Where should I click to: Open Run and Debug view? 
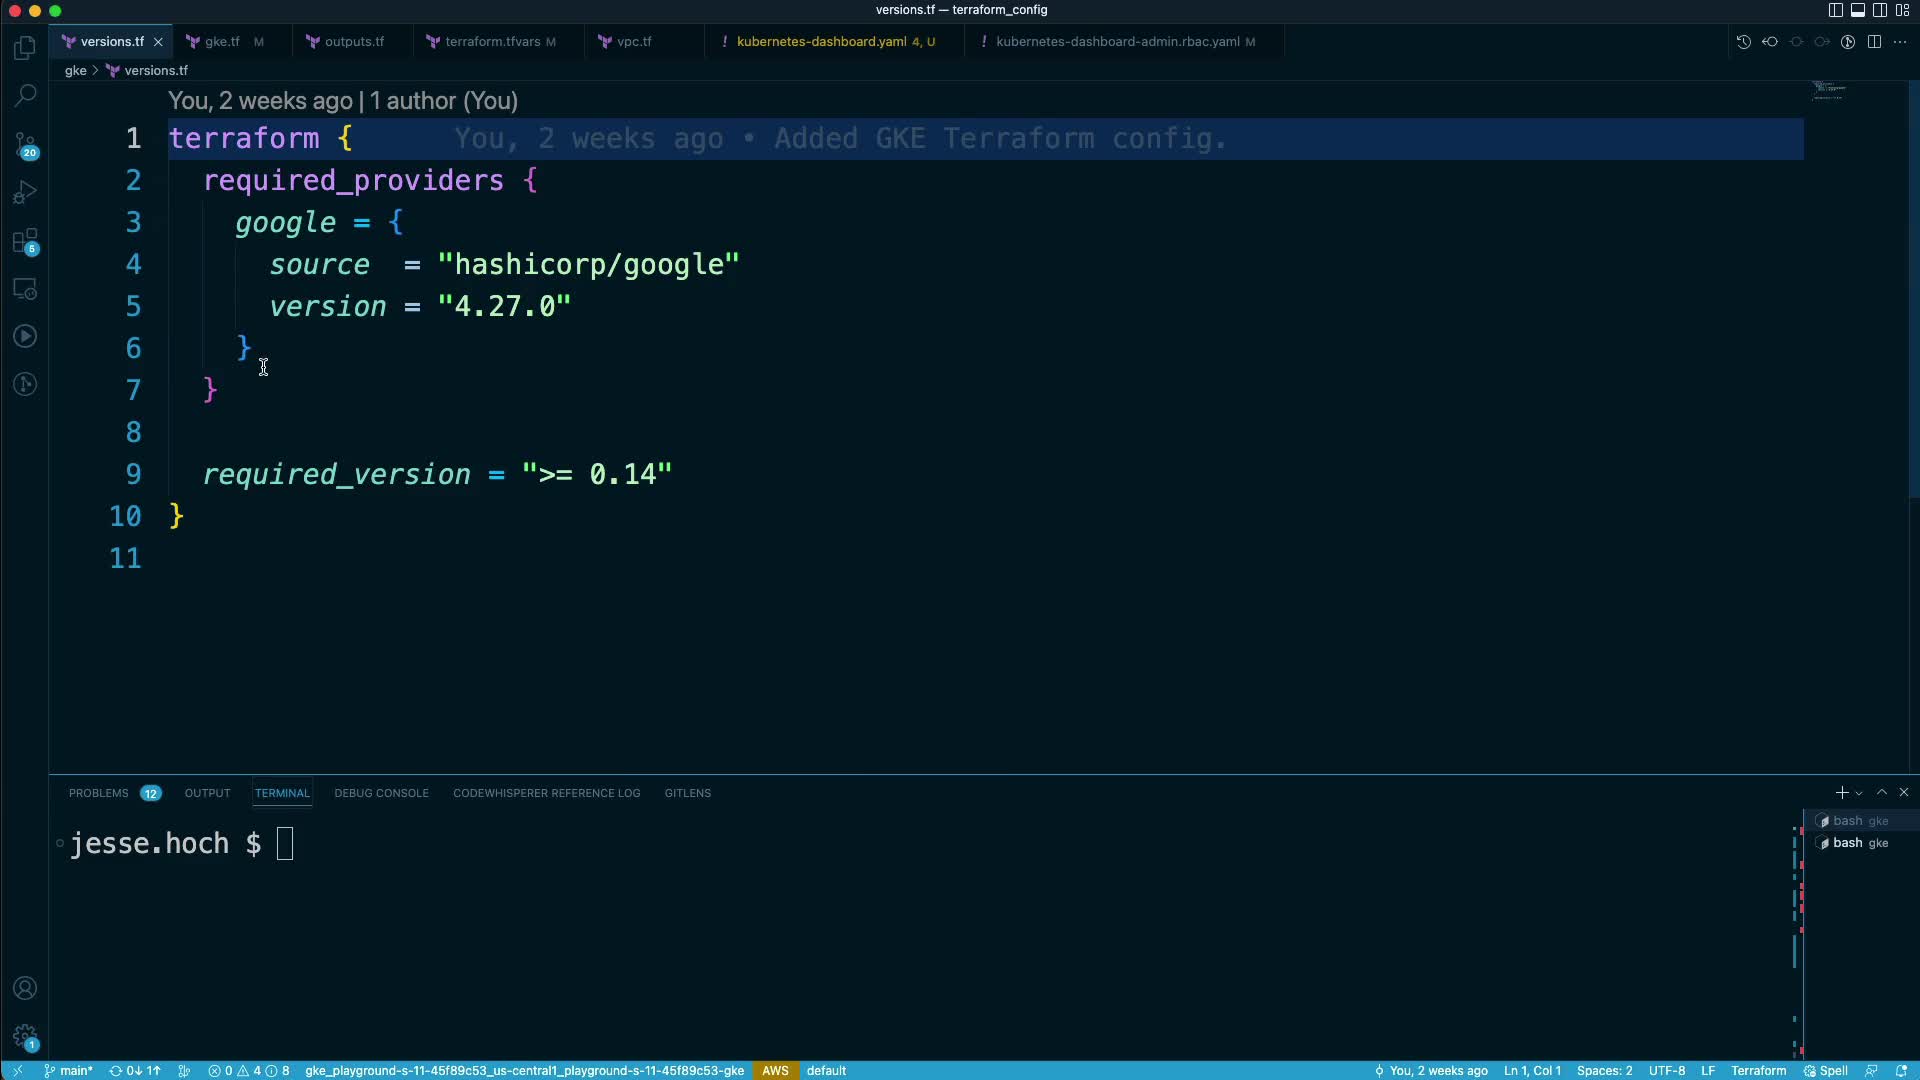tap(26, 192)
